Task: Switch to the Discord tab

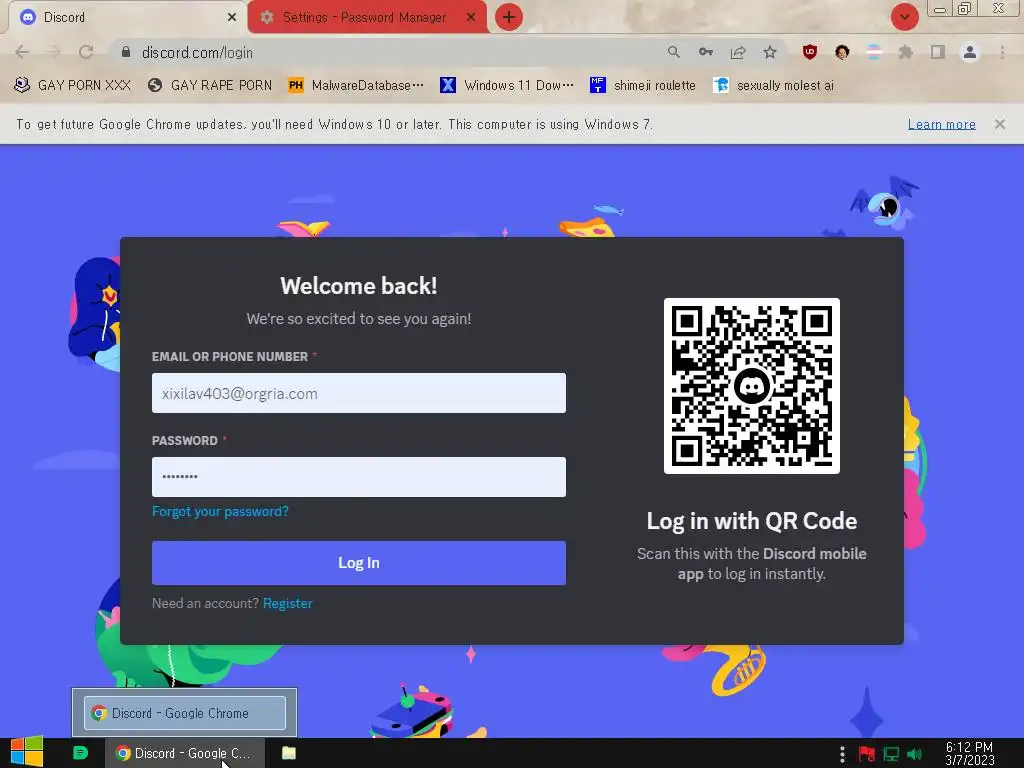Action: coord(124,17)
